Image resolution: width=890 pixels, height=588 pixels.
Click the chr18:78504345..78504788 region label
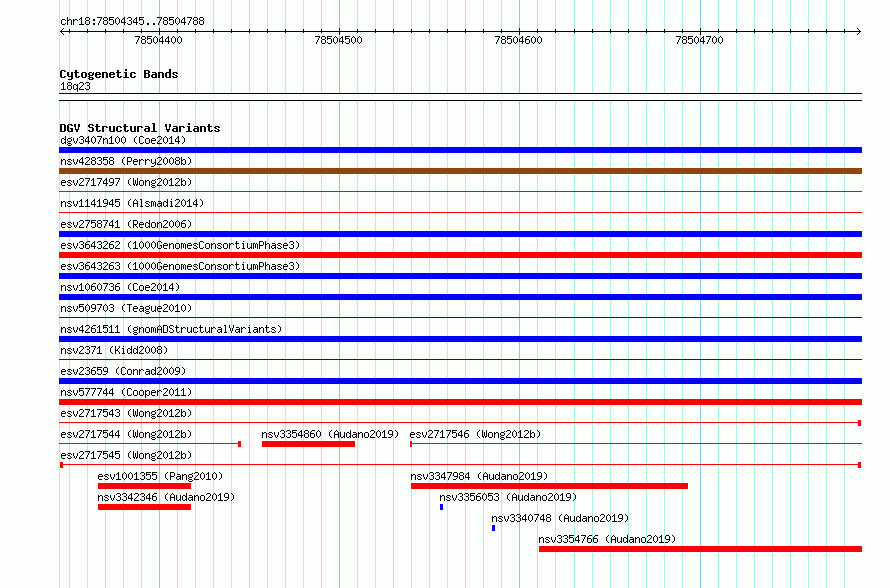[132, 21]
